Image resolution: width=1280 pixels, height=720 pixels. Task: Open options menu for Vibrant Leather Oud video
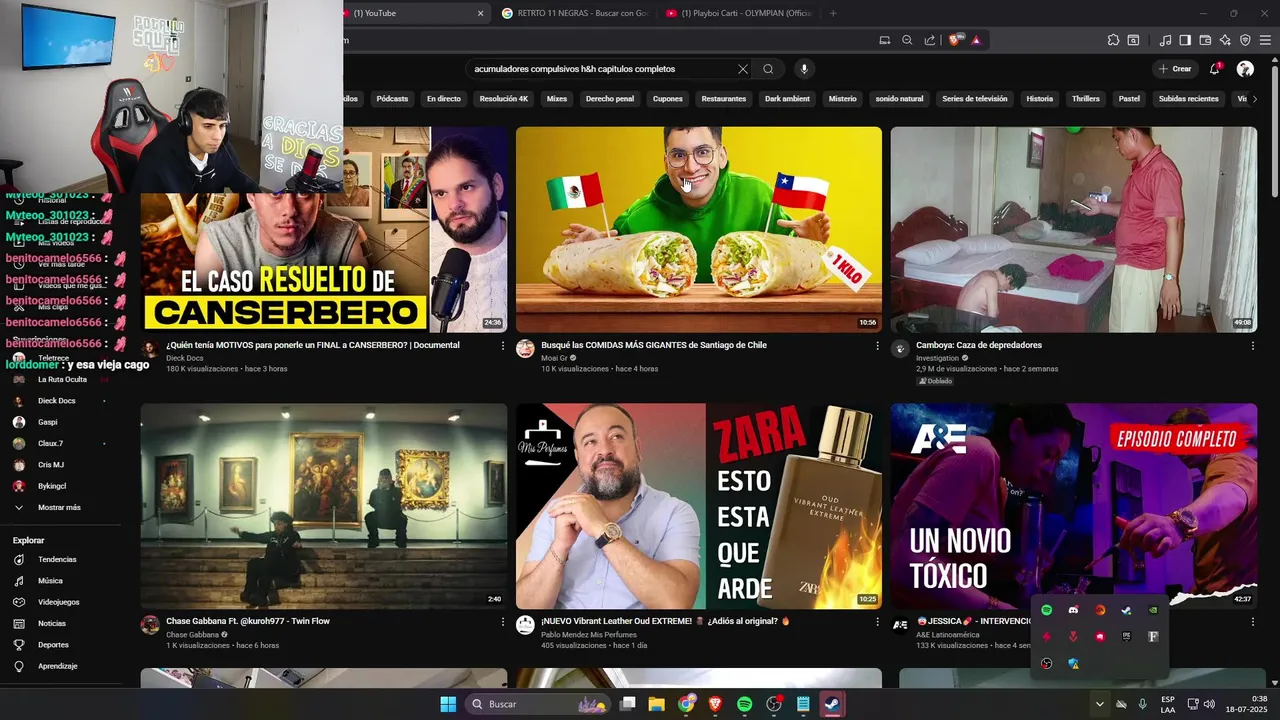pyautogui.click(x=877, y=621)
